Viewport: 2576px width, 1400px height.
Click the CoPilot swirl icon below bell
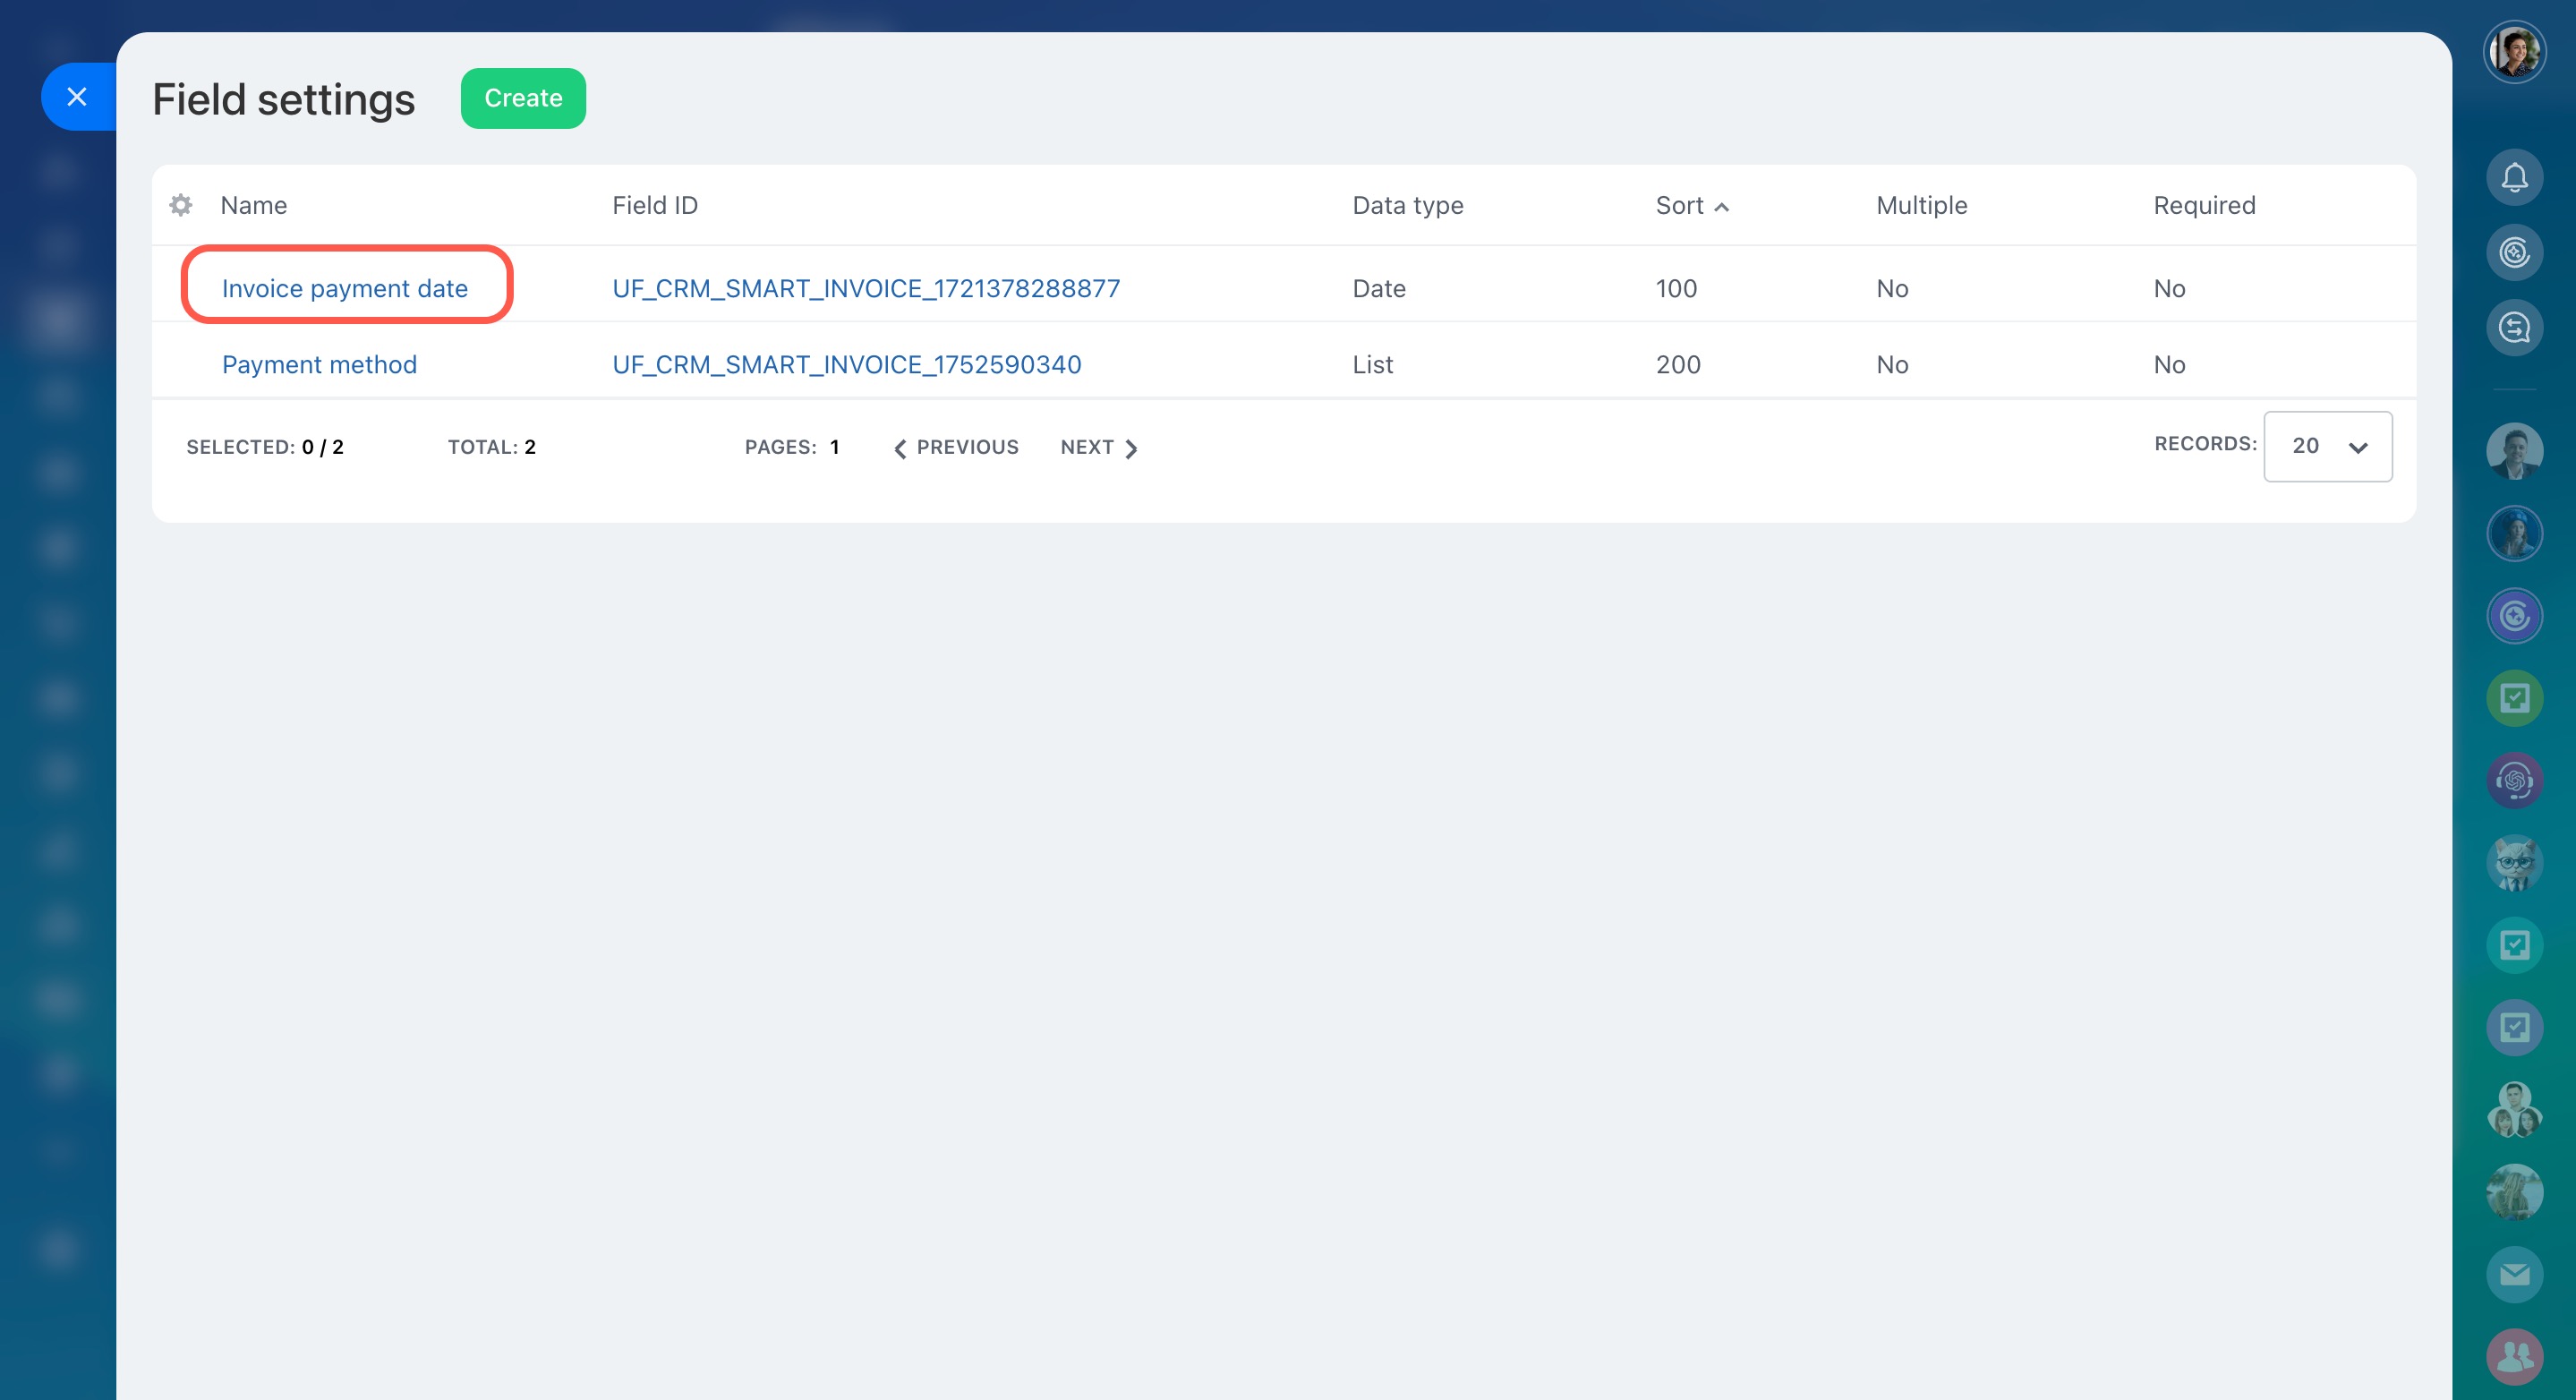click(2514, 253)
